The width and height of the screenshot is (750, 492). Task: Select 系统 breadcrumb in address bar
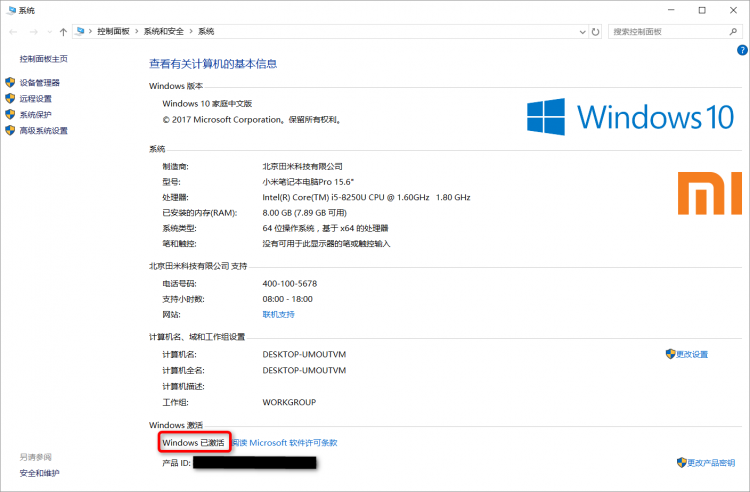click(x=206, y=32)
